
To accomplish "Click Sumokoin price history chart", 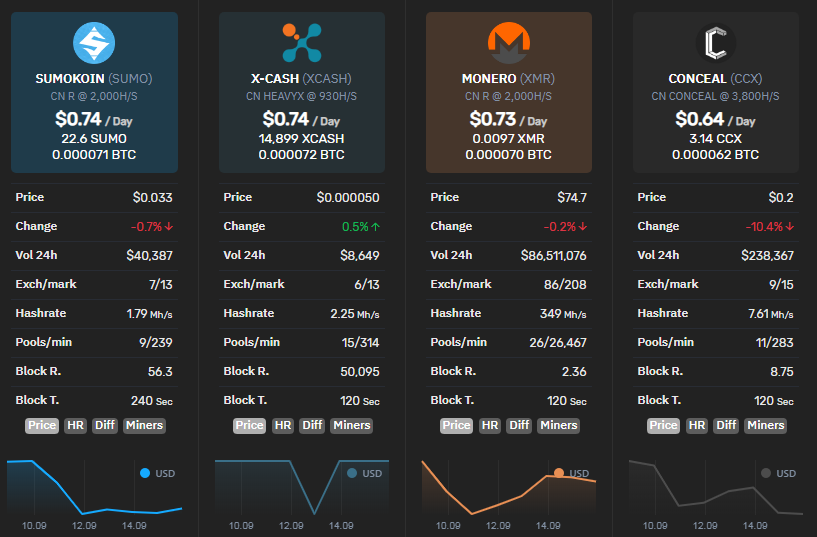I will pos(95,489).
